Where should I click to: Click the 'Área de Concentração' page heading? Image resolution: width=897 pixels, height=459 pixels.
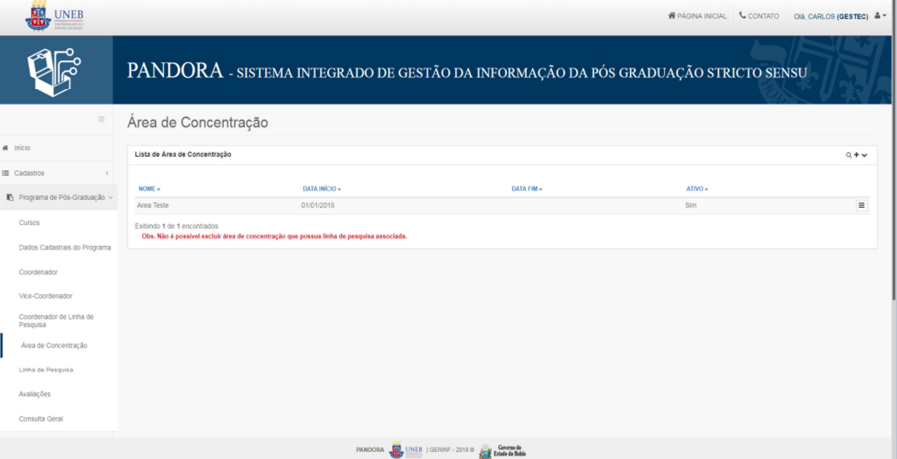point(197,122)
